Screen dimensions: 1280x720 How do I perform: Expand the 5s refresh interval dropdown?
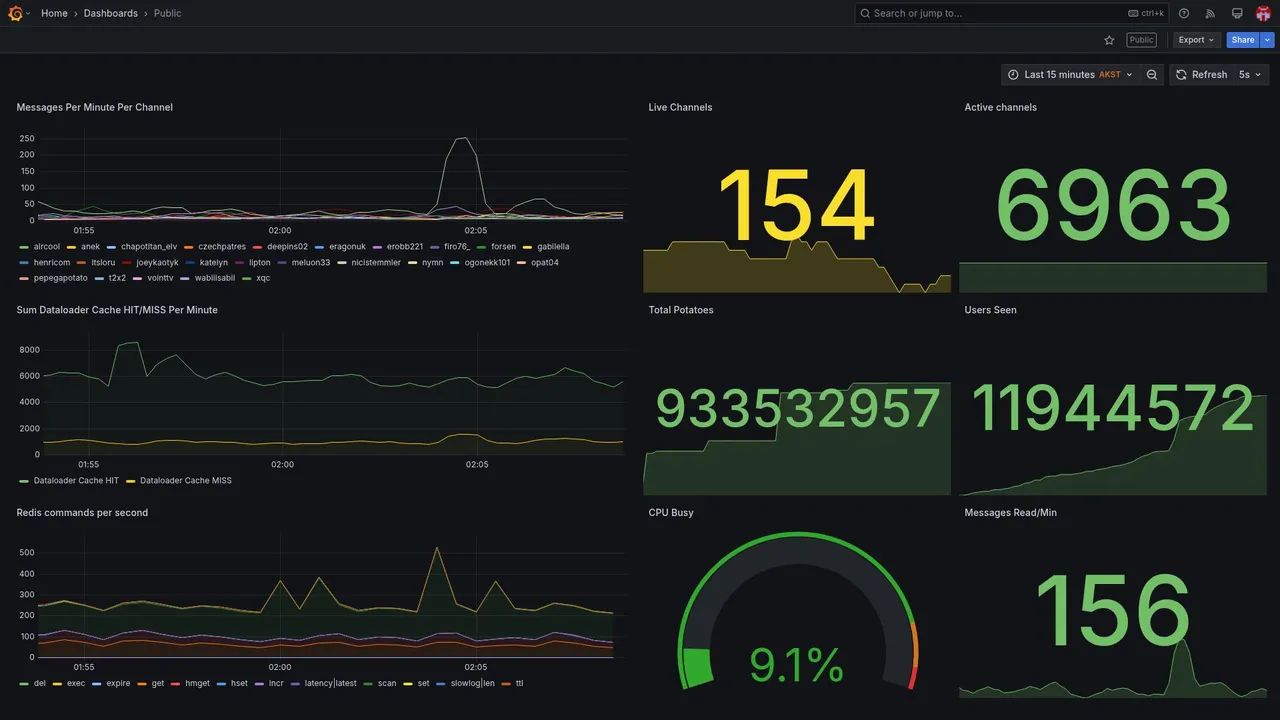[x=1250, y=75]
